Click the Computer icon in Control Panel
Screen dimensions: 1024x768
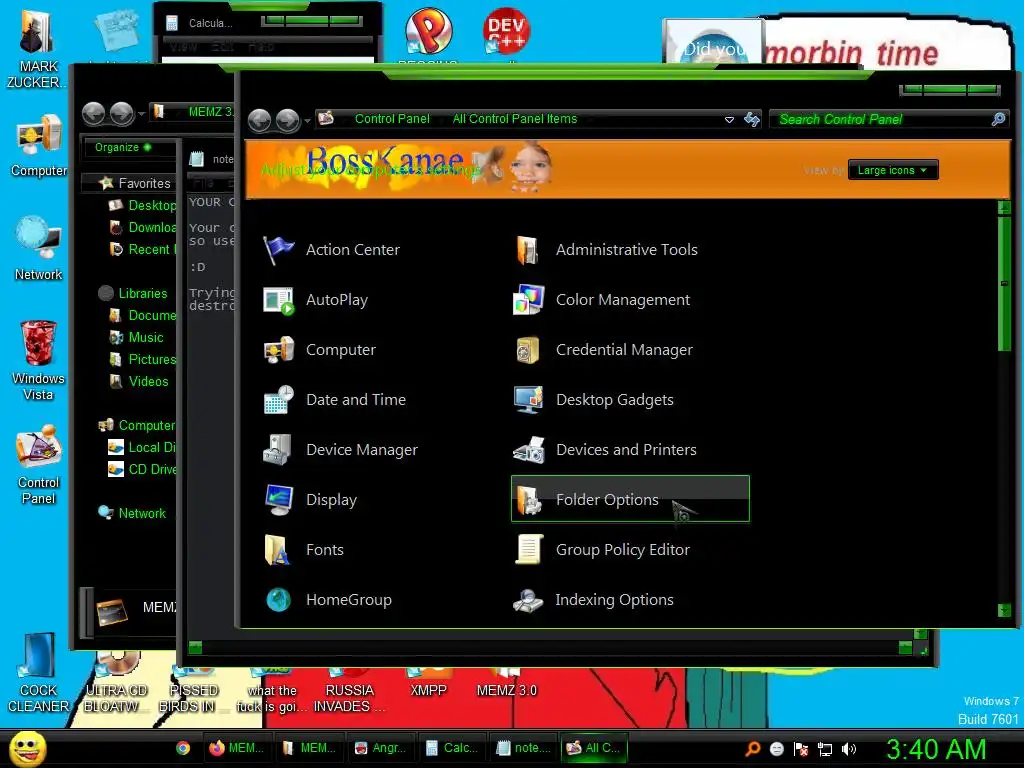tap(279, 349)
